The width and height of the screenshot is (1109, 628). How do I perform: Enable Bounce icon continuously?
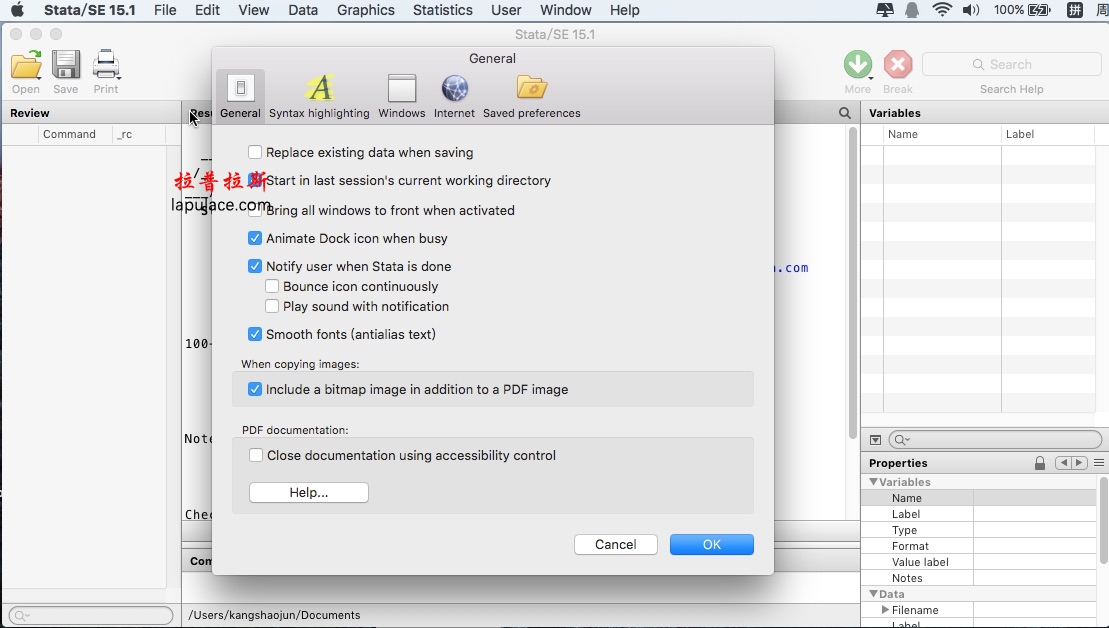click(272, 286)
